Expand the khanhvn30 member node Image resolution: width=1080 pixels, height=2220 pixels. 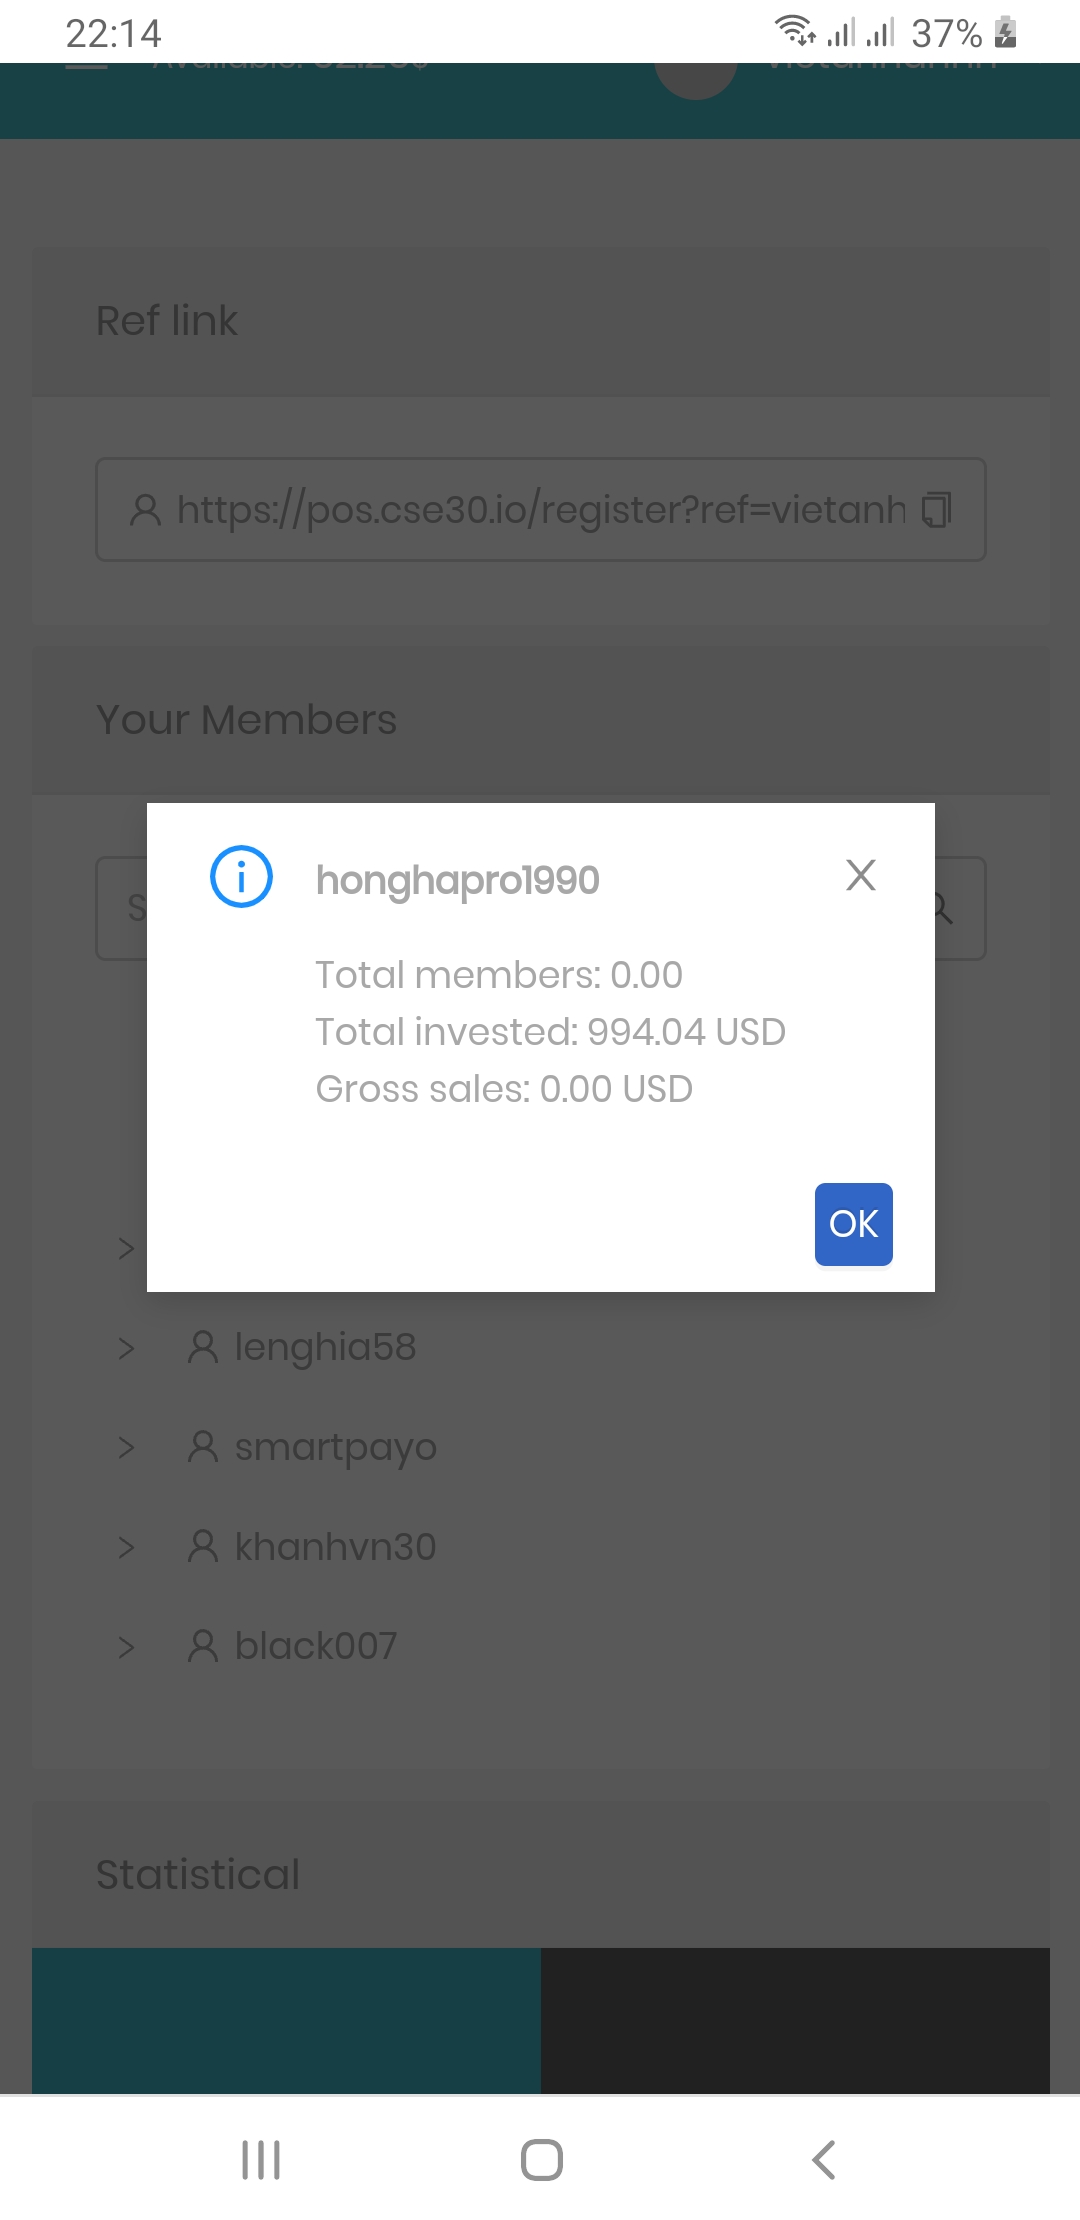coord(126,1547)
